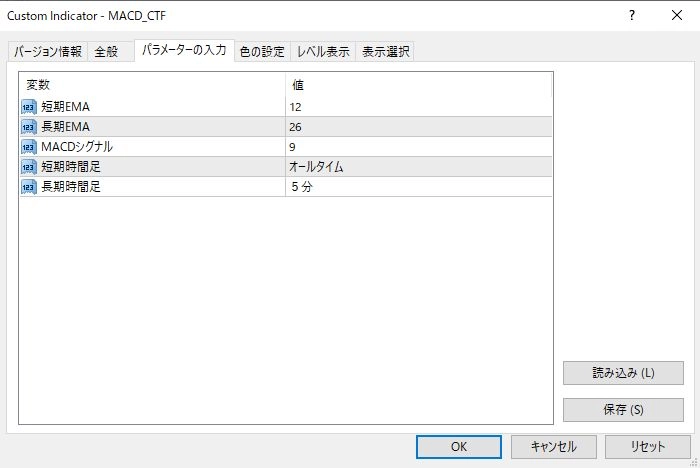Click the 読み込み (L) button
Viewport: 700px width, 468px height.
click(623, 373)
